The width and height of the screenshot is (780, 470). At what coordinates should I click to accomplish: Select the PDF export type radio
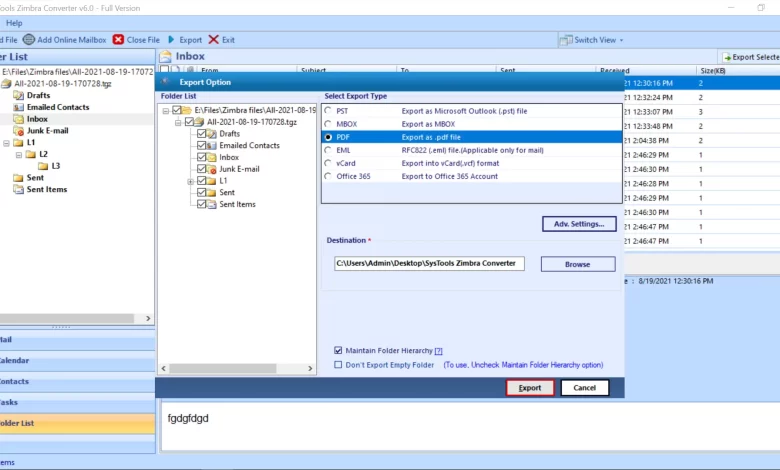tap(328, 137)
